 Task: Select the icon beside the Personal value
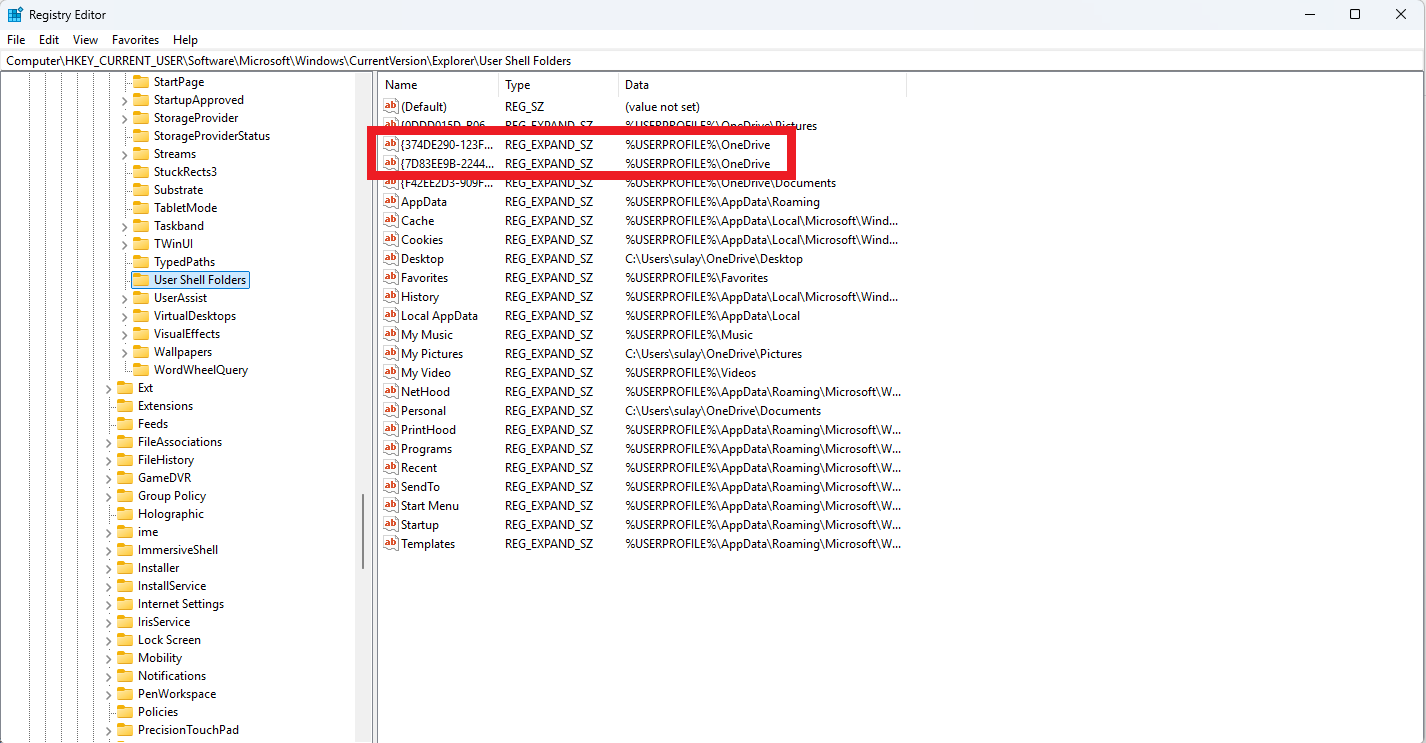392,411
